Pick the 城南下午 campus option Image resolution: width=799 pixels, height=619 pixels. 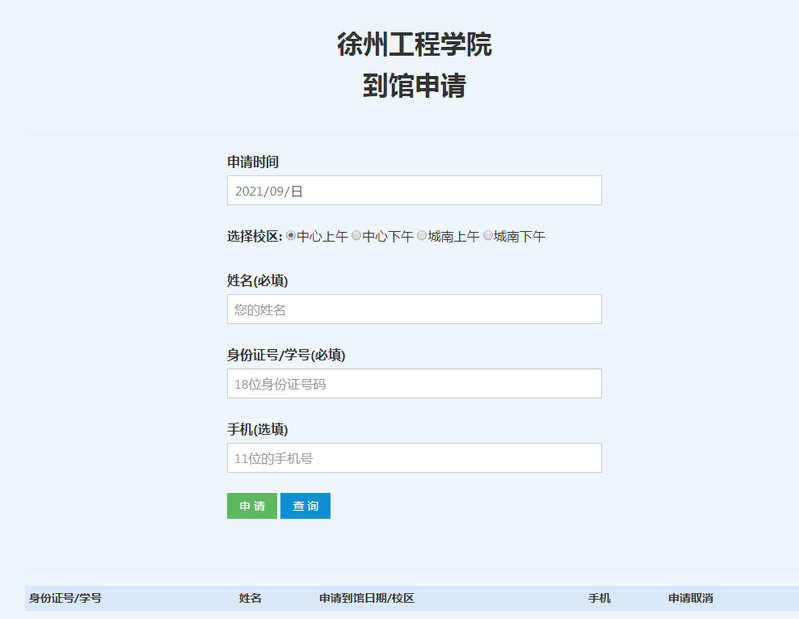(488, 236)
